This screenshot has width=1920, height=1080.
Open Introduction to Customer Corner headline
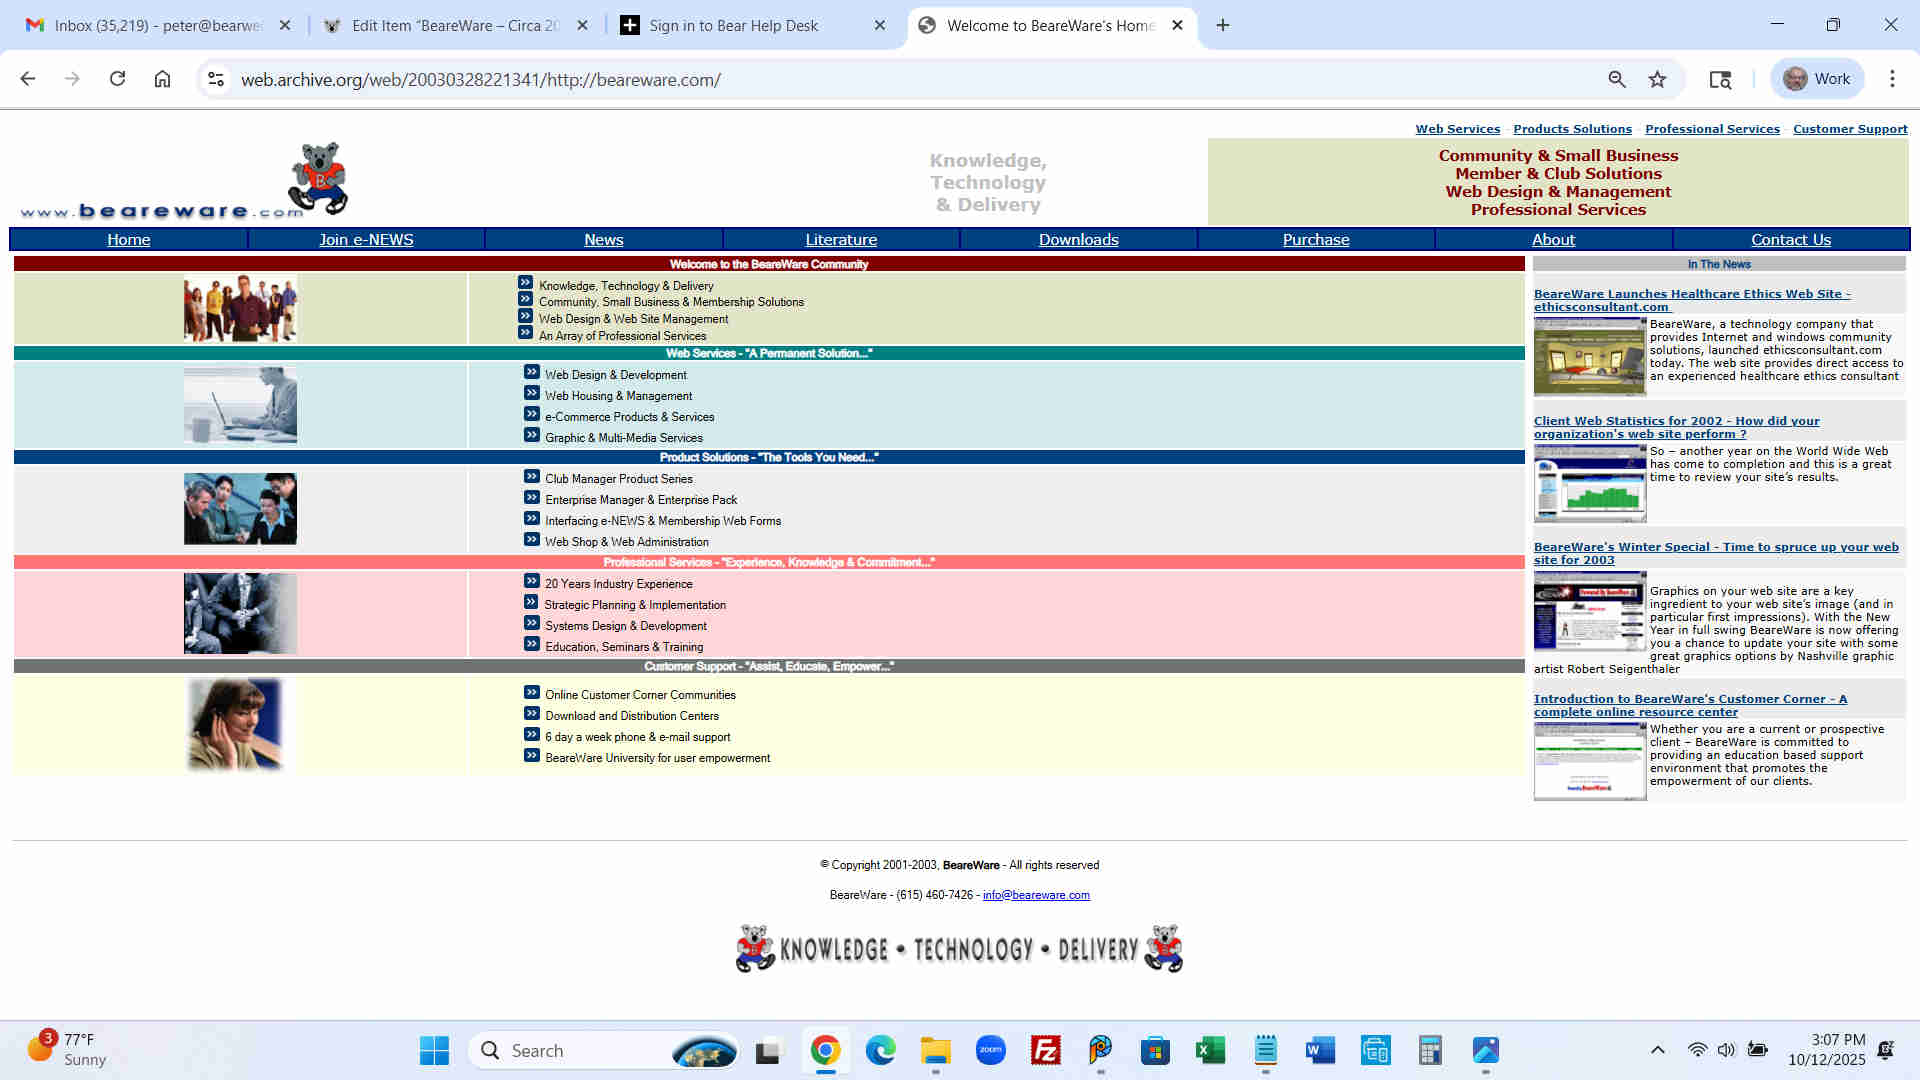pyautogui.click(x=1690, y=705)
